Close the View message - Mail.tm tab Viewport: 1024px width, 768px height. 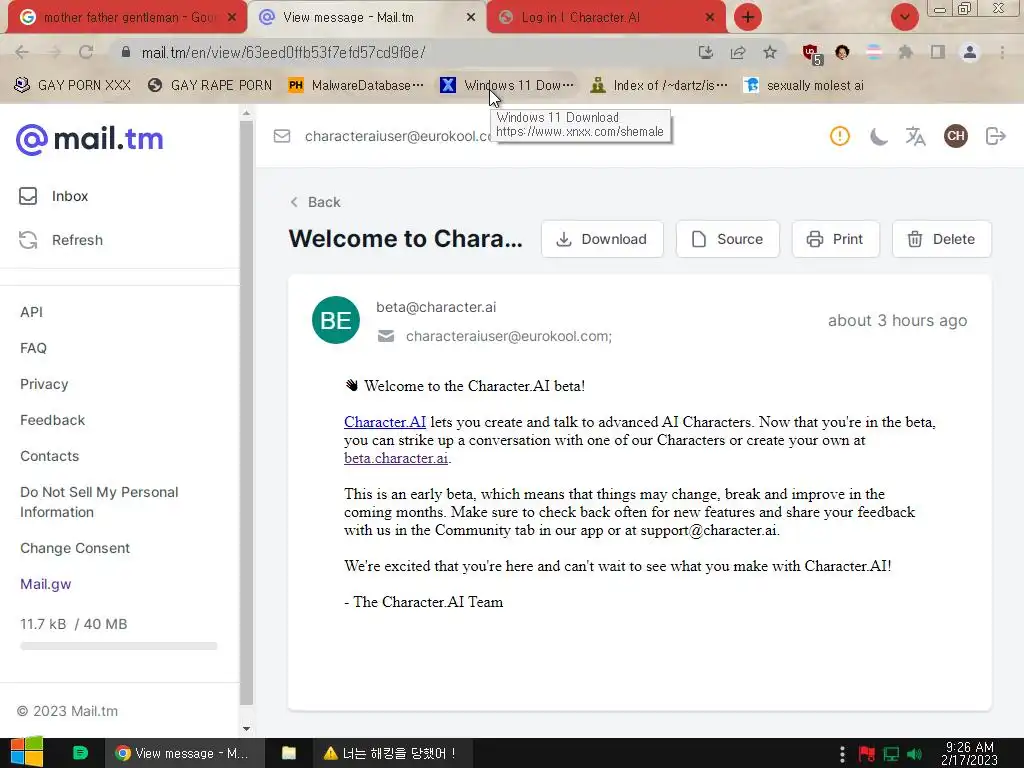tap(470, 17)
